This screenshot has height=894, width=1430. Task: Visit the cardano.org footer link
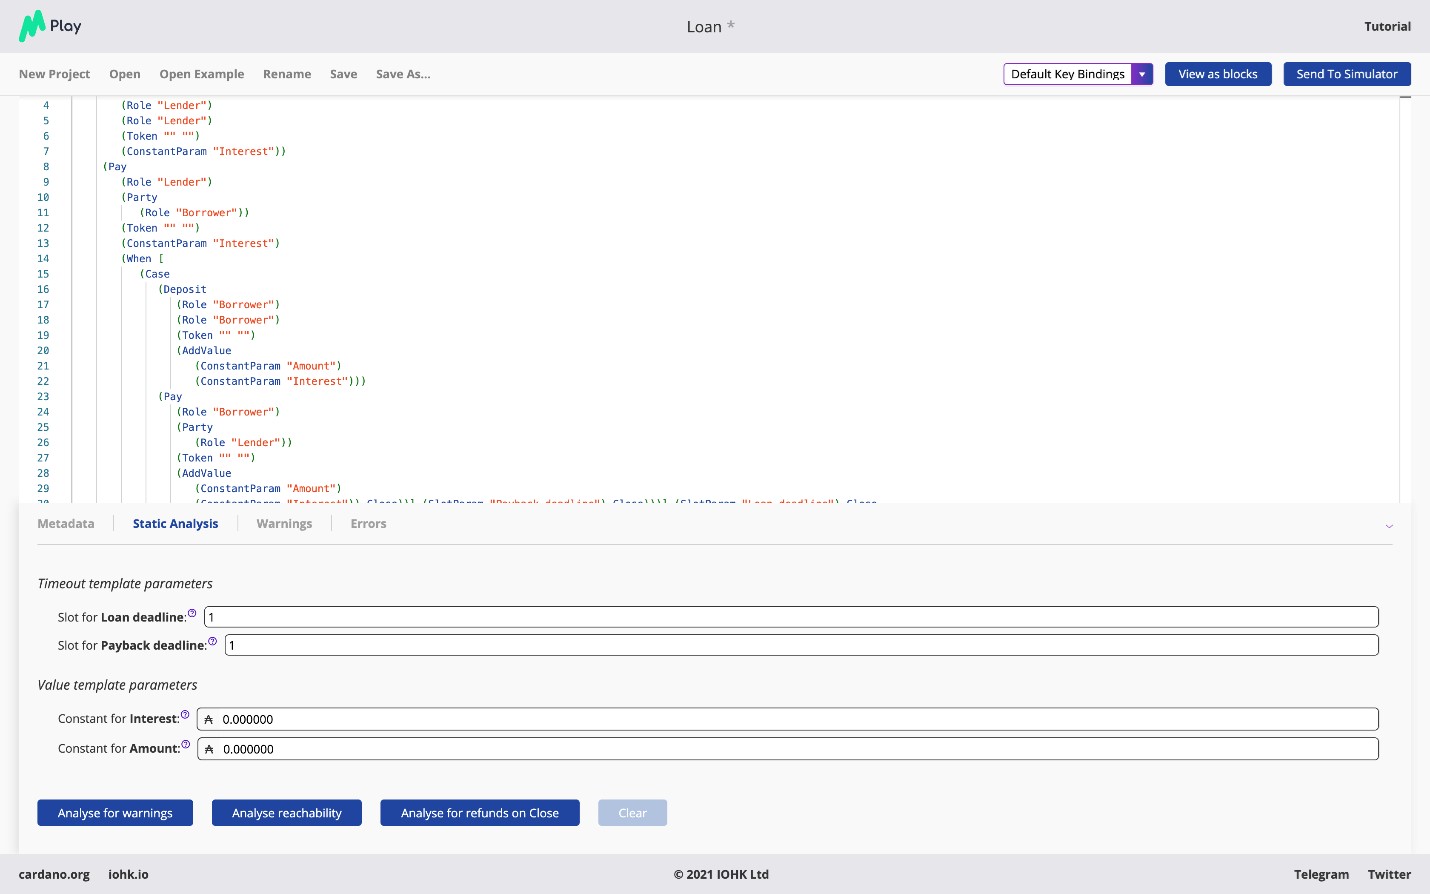(54, 875)
